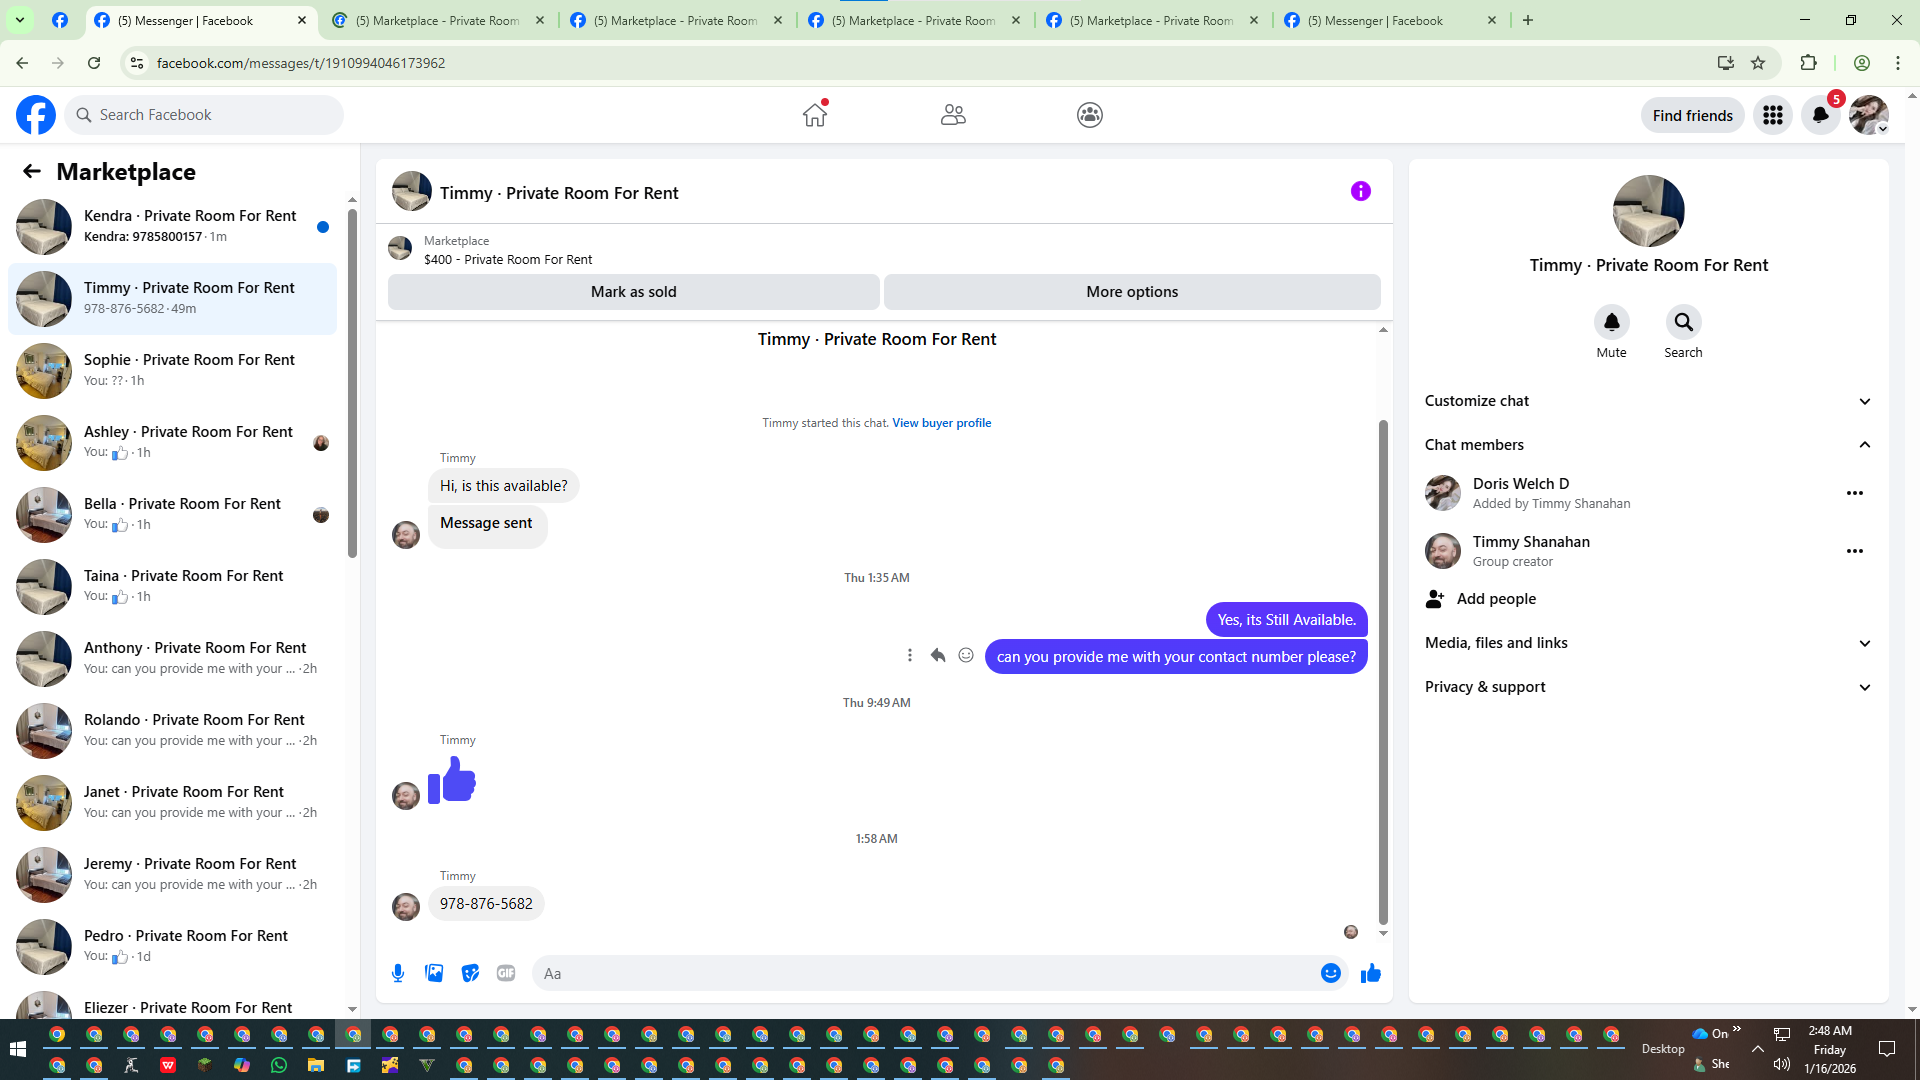Switch to the second Marketplace browser tab
The width and height of the screenshot is (1920, 1080).
pyautogui.click(x=676, y=20)
